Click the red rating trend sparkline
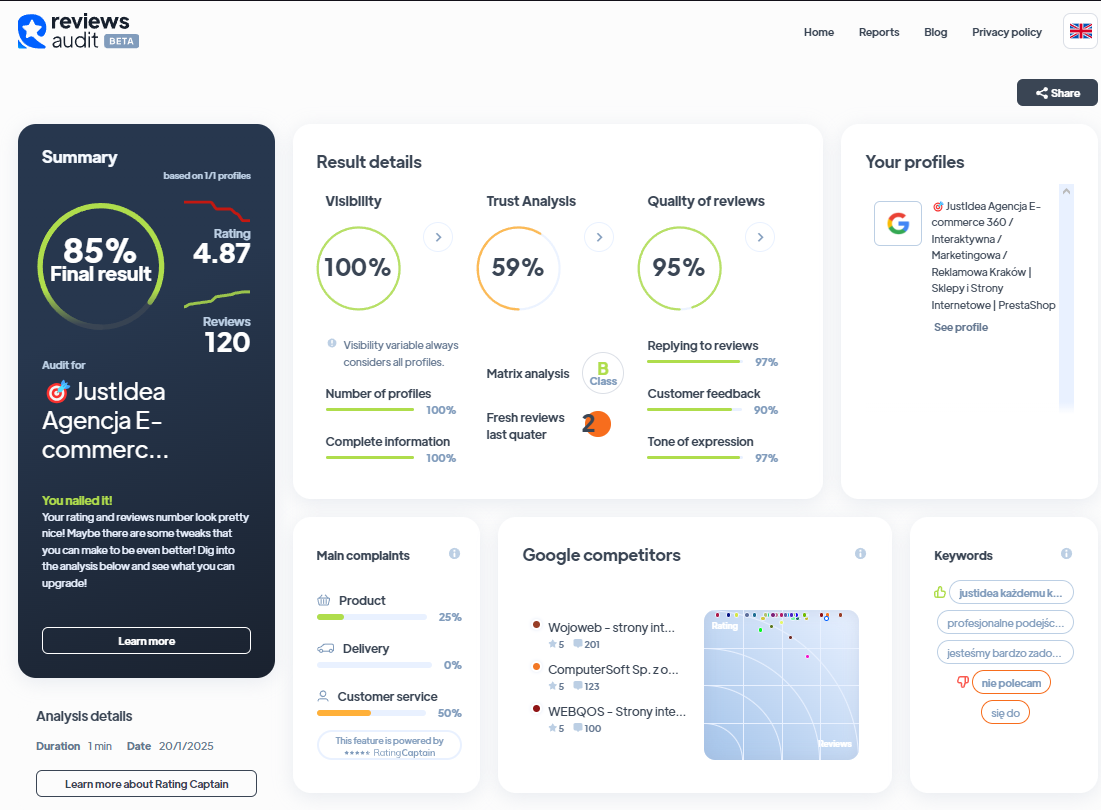Viewport: 1101px width, 810px height. pos(217,210)
